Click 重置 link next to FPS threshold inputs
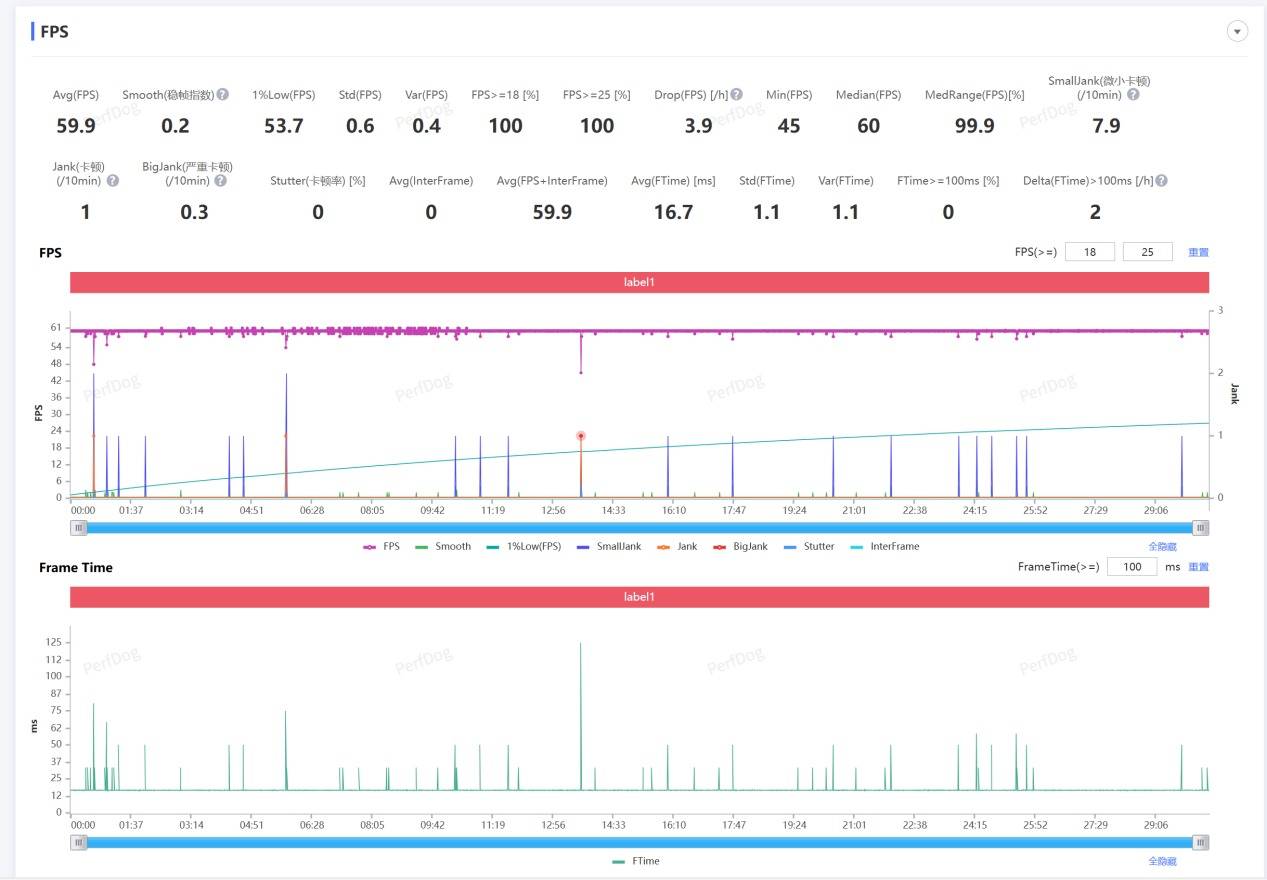 coord(1198,253)
